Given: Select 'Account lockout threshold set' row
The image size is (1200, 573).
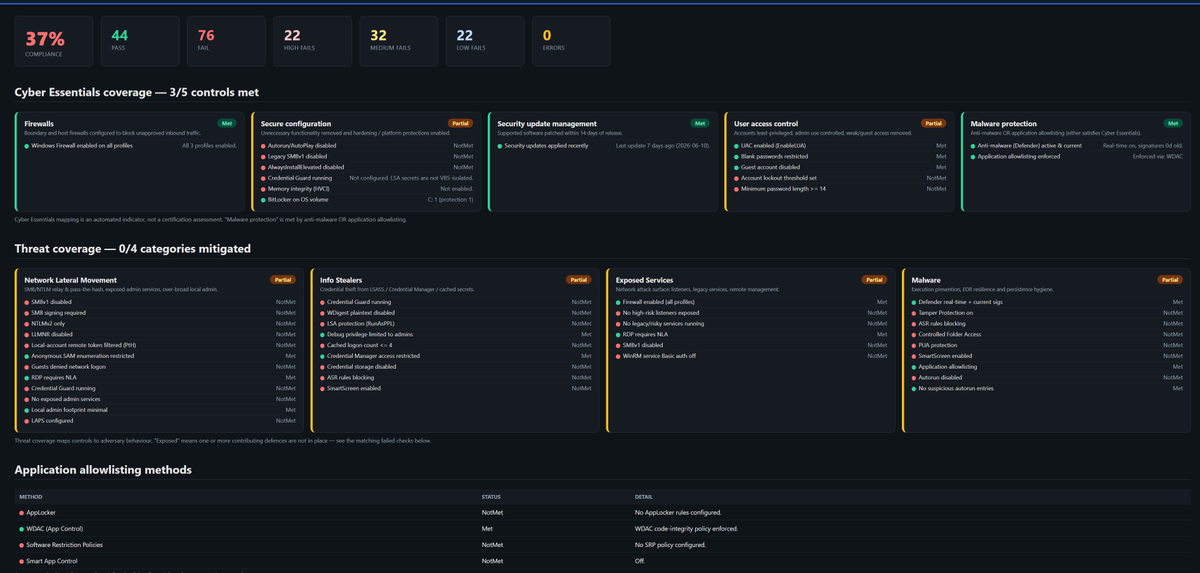Looking at the screenshot, I should (x=840, y=178).
